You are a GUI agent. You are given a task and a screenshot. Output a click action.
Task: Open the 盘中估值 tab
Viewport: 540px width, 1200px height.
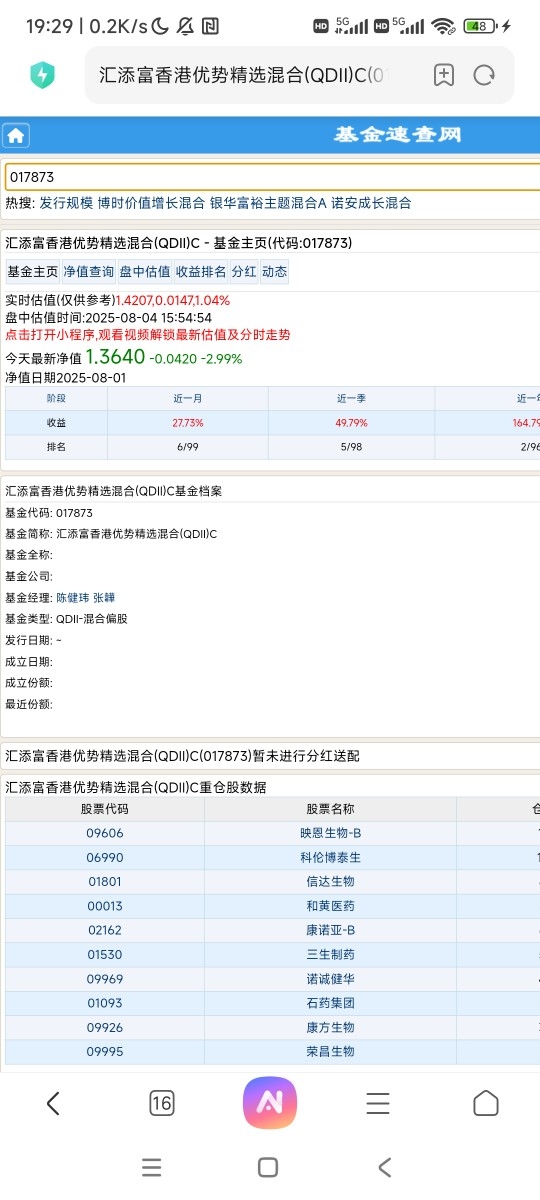(145, 271)
